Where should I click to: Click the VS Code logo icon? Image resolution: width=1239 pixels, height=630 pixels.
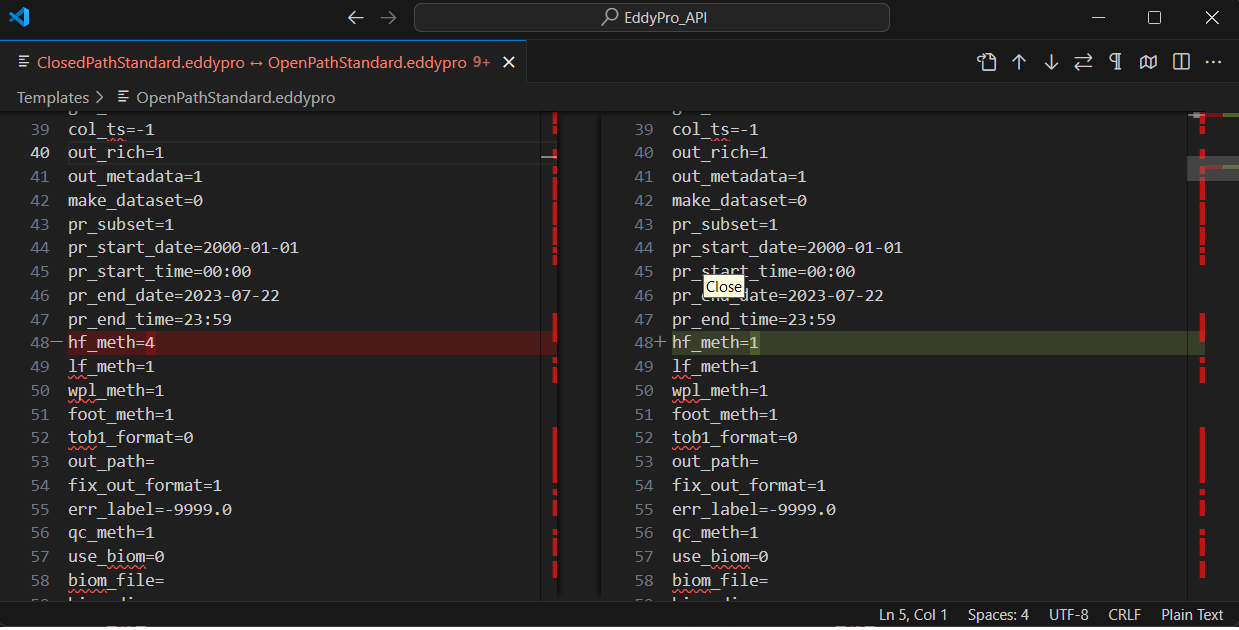tap(19, 17)
